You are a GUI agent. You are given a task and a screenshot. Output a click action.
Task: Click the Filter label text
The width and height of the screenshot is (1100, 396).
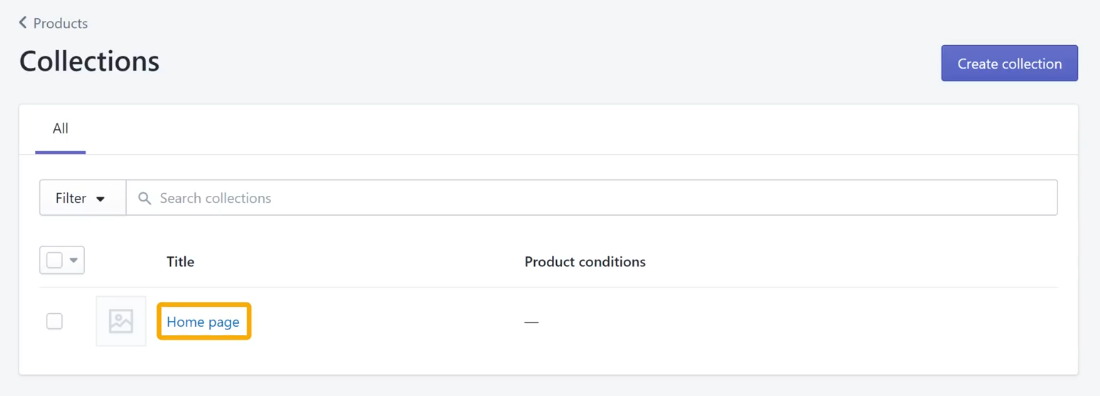point(71,199)
